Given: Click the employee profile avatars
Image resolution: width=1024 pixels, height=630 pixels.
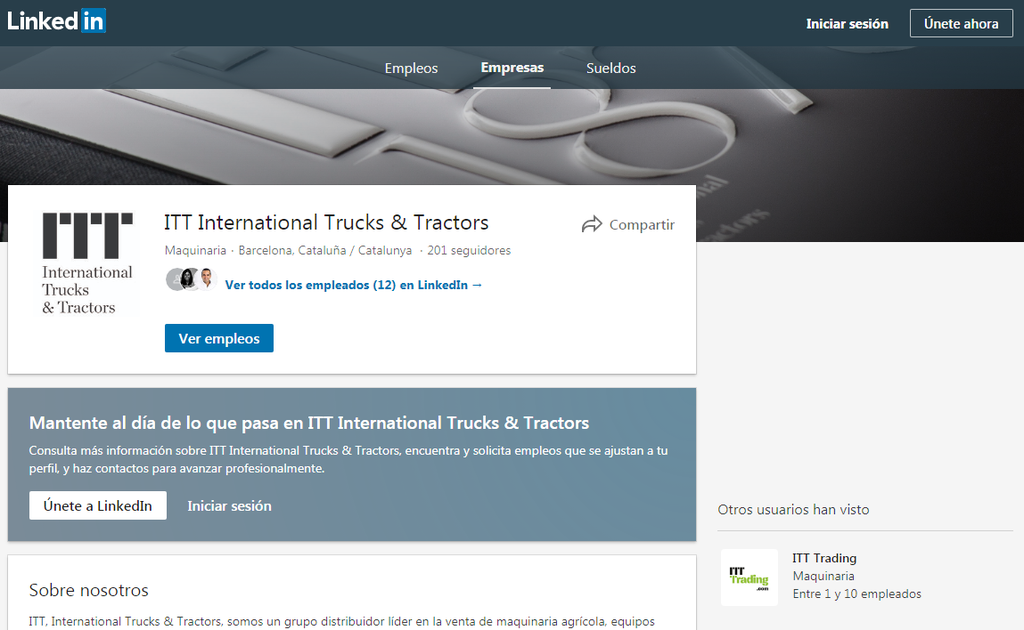Looking at the screenshot, I should [191, 279].
